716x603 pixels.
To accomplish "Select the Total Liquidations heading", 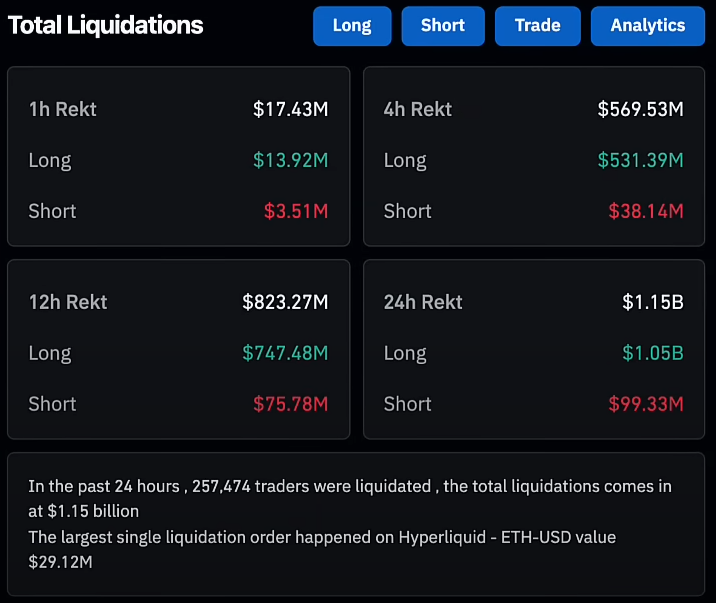I will coord(105,26).
